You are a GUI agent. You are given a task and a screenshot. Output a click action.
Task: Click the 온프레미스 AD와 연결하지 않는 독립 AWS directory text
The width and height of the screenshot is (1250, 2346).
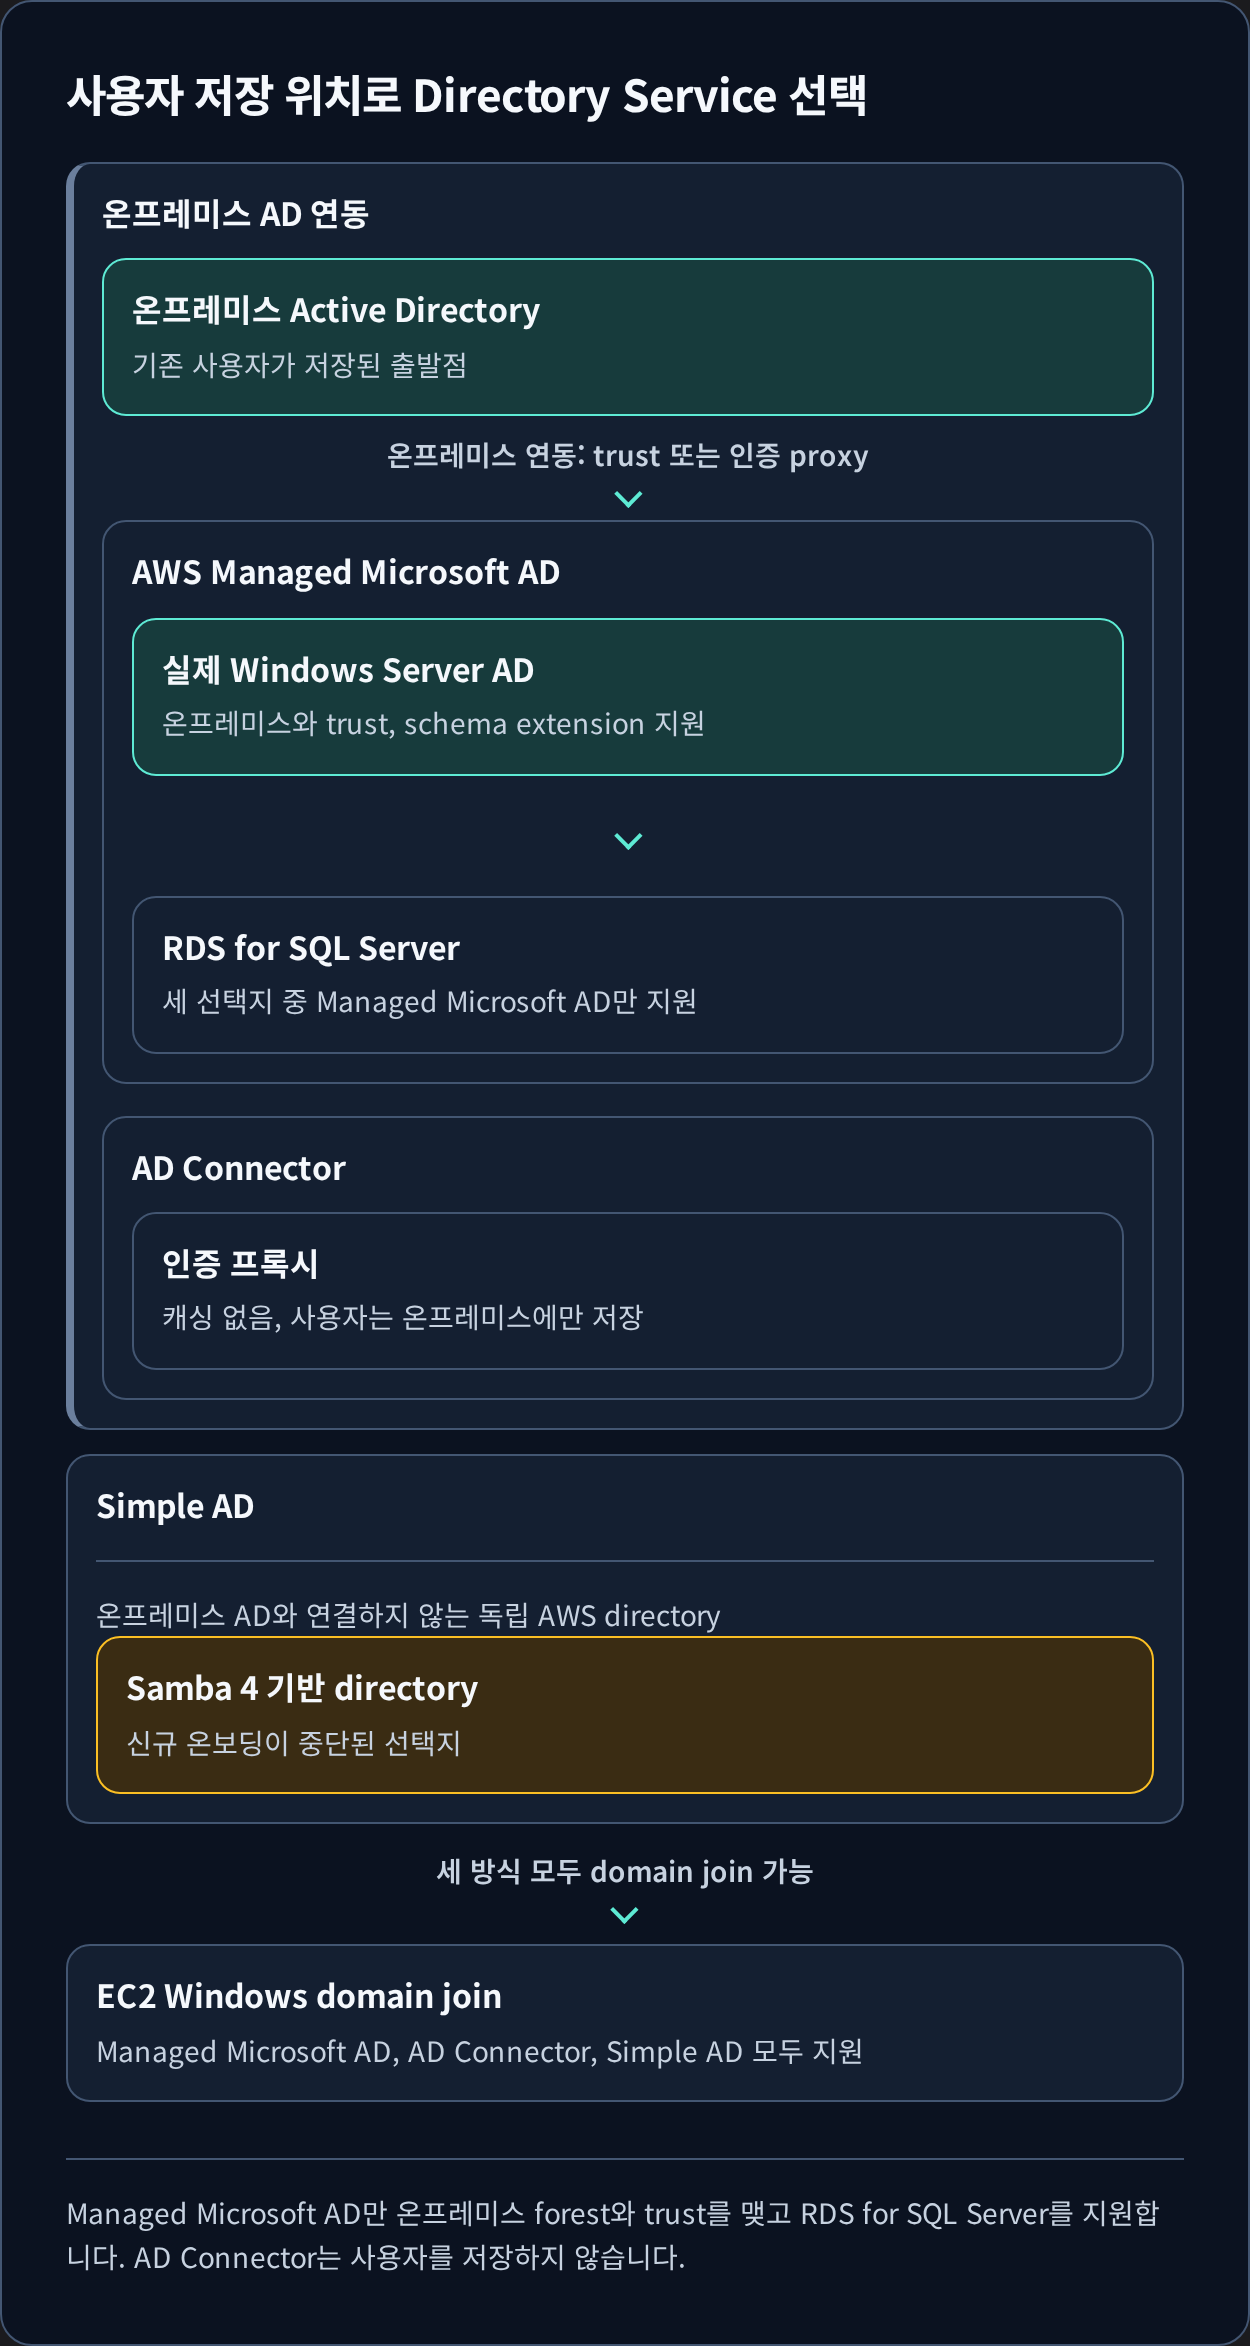(x=408, y=1615)
